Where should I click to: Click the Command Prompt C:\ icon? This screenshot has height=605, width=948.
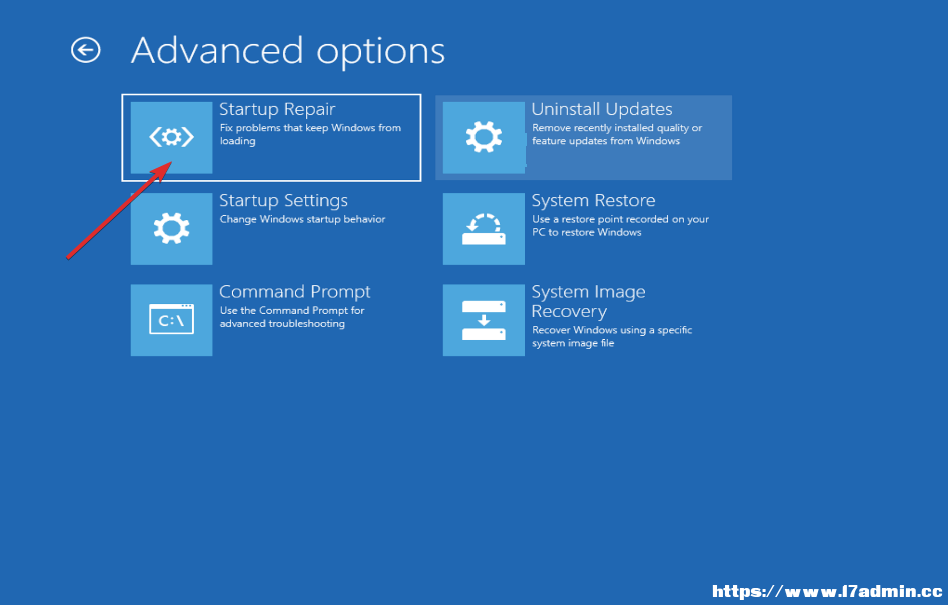click(x=172, y=320)
